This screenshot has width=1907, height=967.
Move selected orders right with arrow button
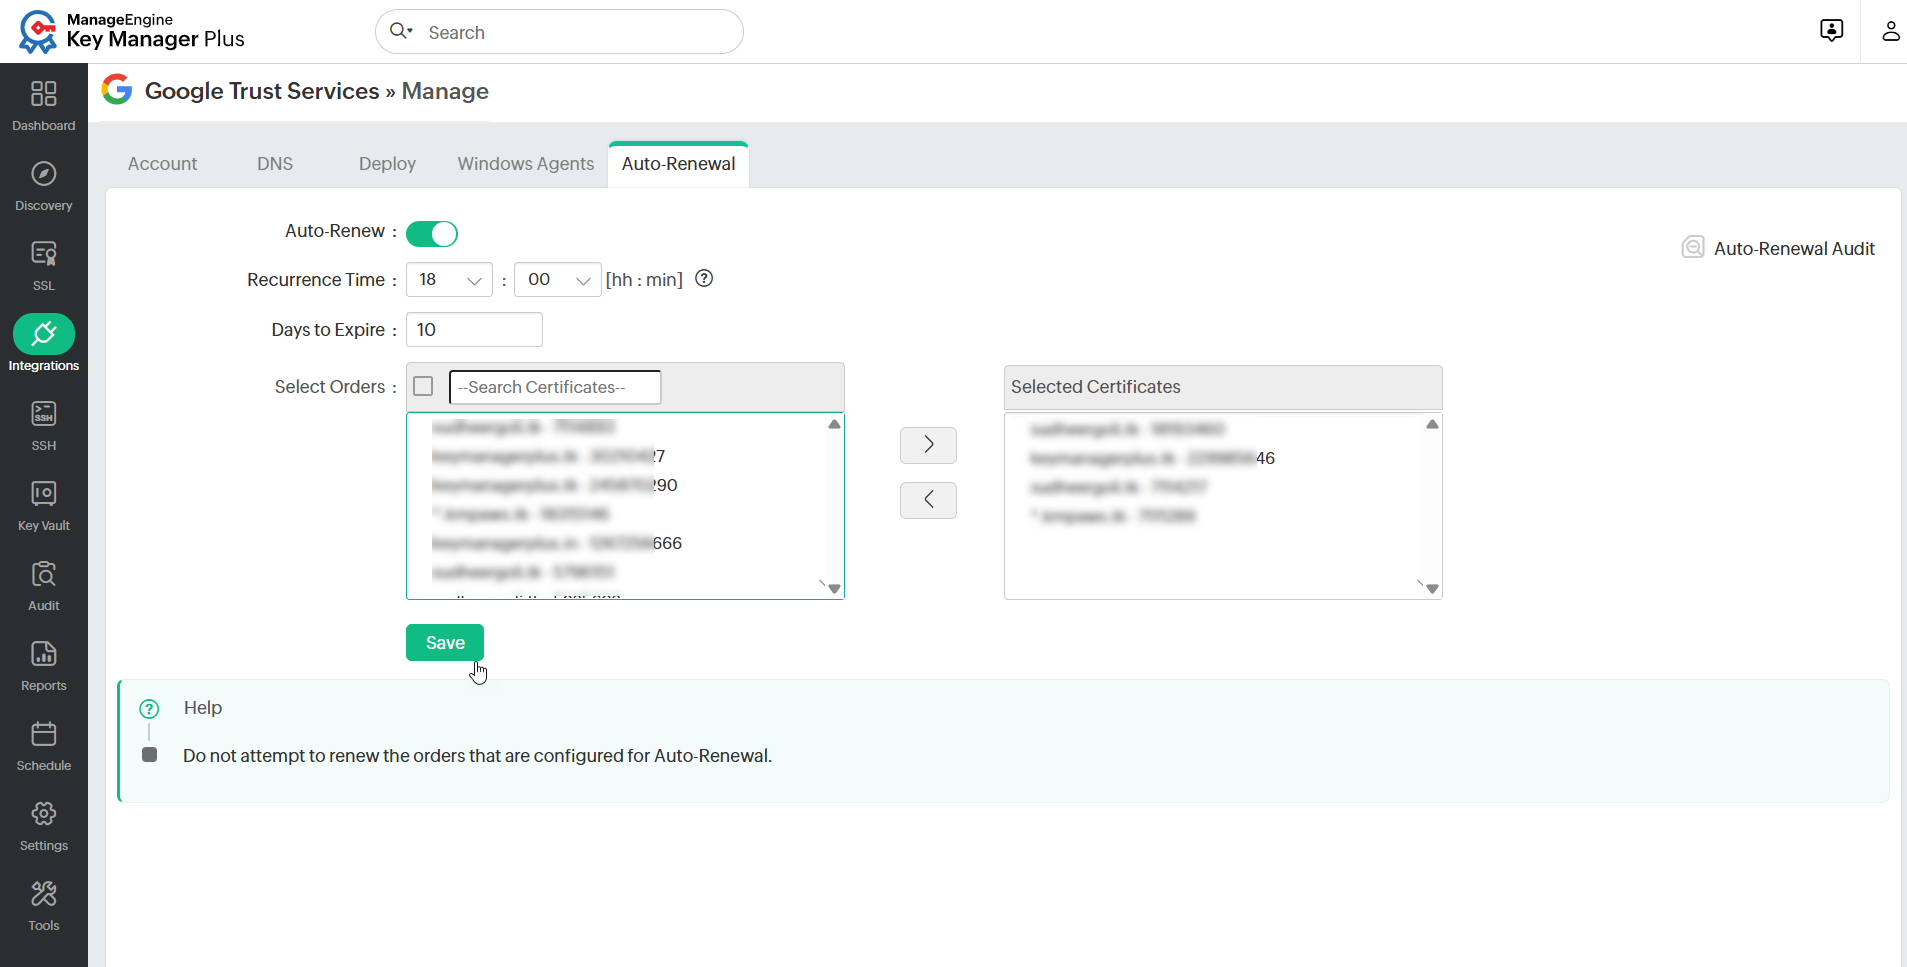928,445
